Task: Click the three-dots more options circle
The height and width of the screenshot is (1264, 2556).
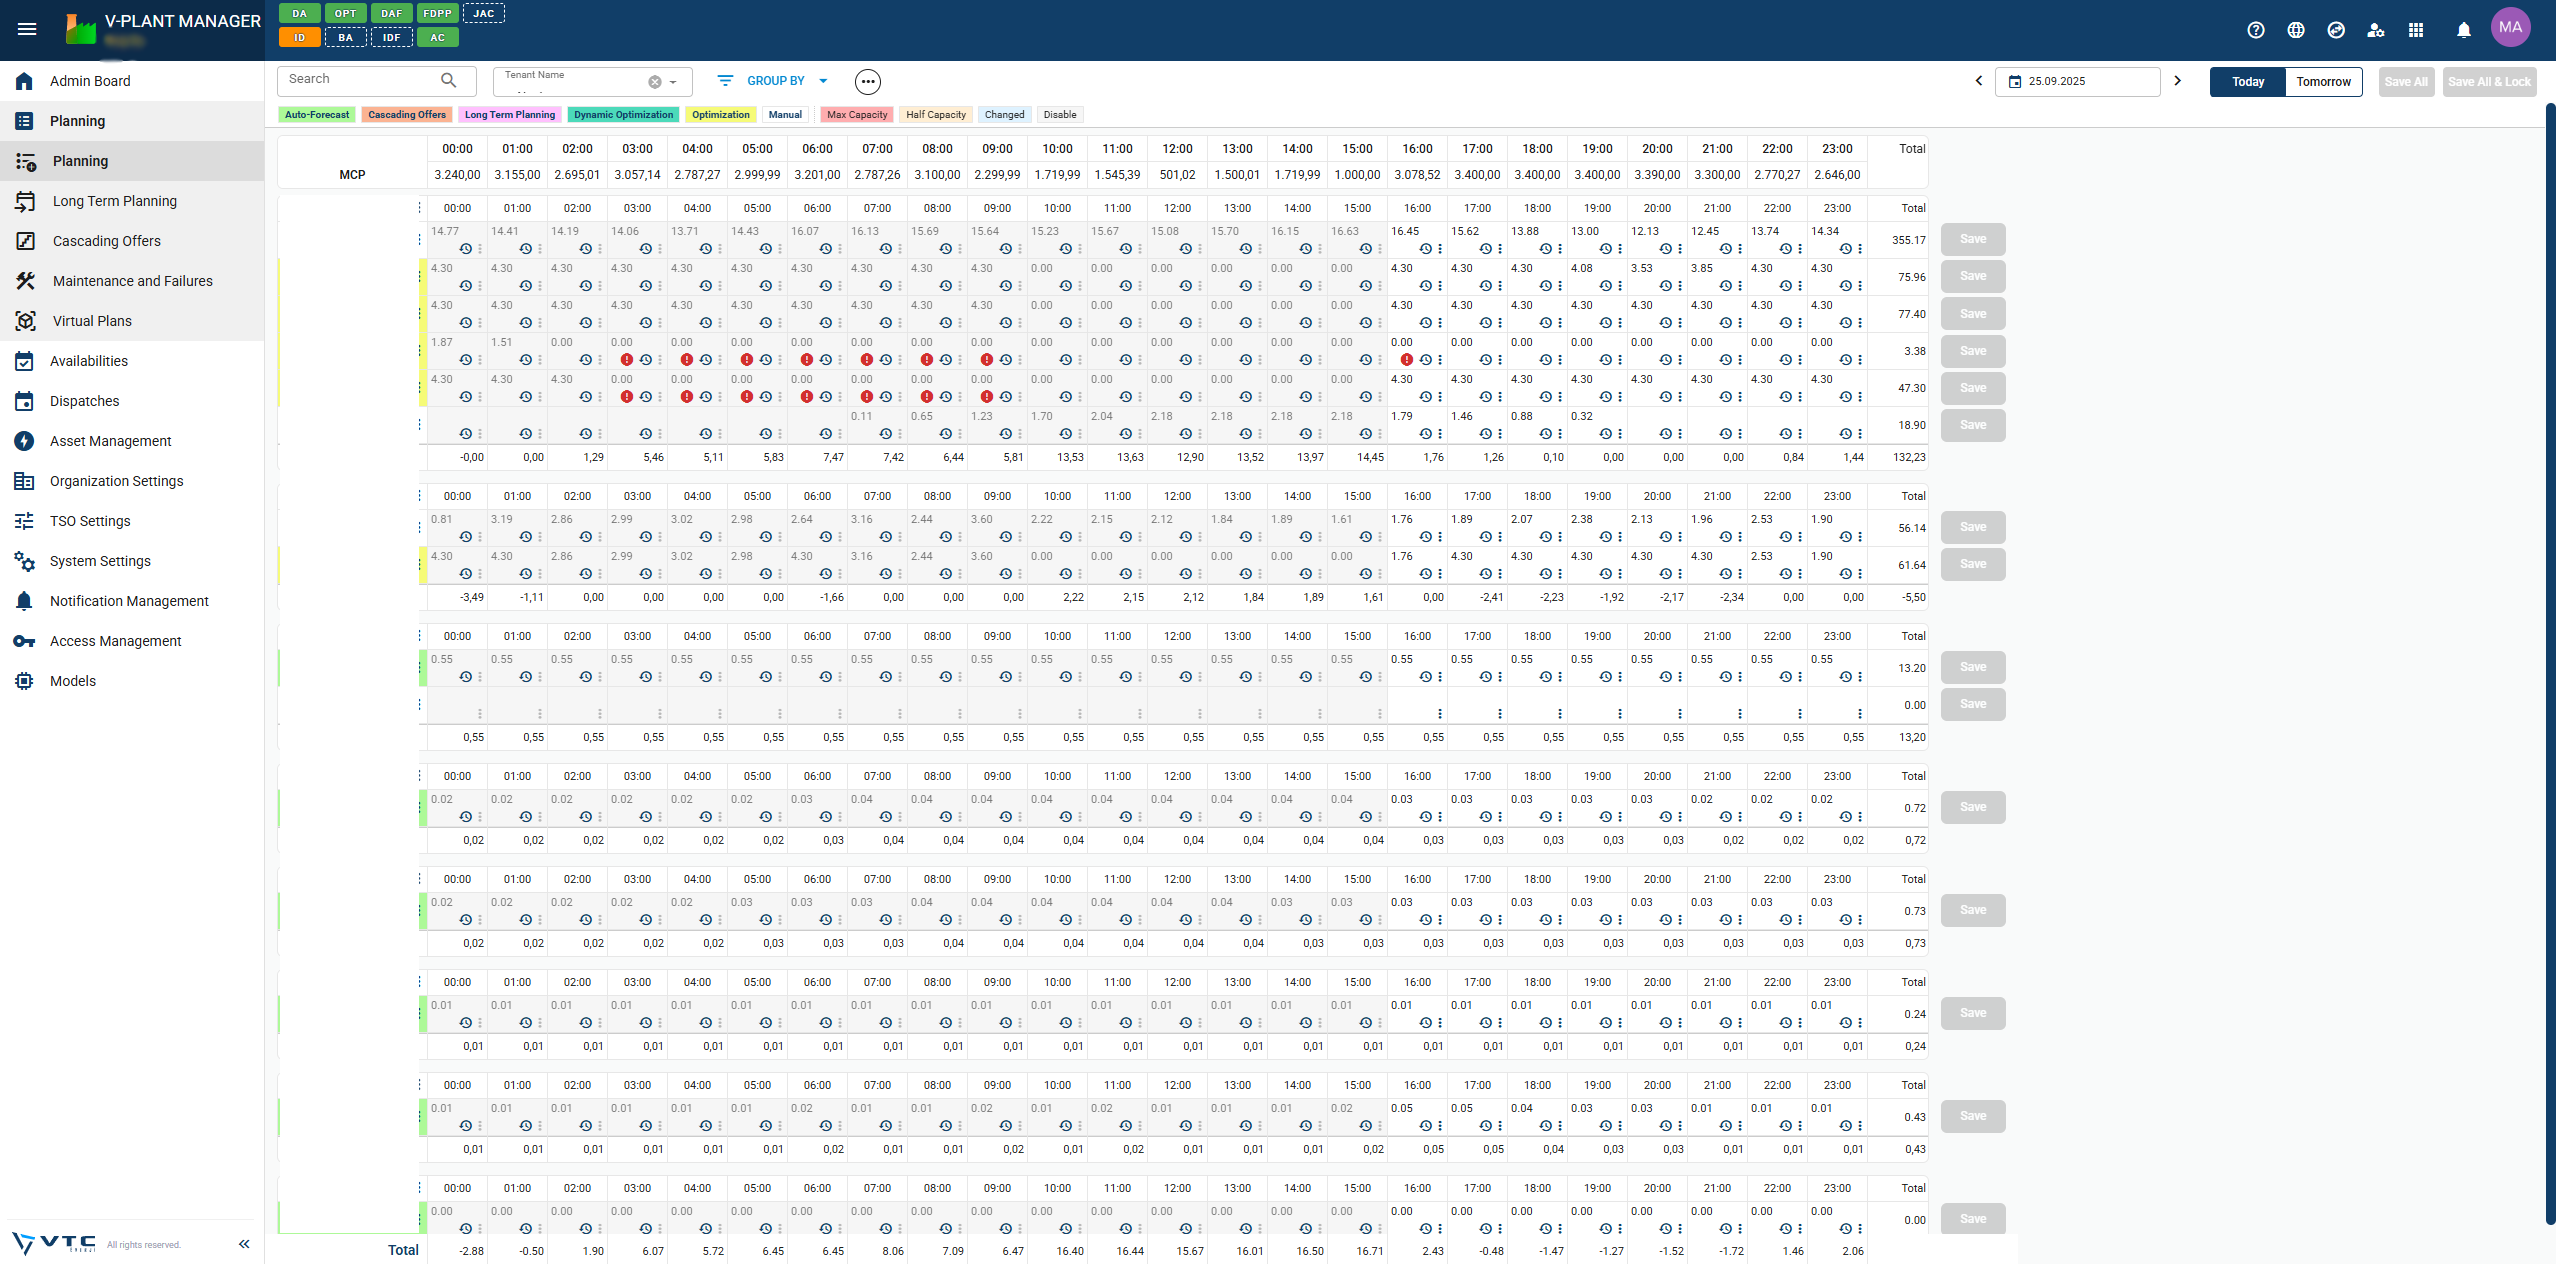Action: (867, 82)
